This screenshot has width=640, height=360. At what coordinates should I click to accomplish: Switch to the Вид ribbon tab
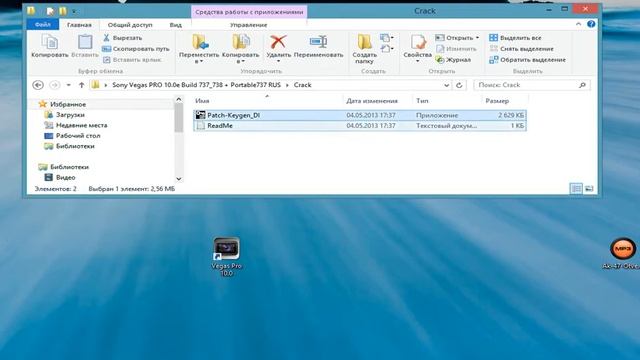point(176,25)
